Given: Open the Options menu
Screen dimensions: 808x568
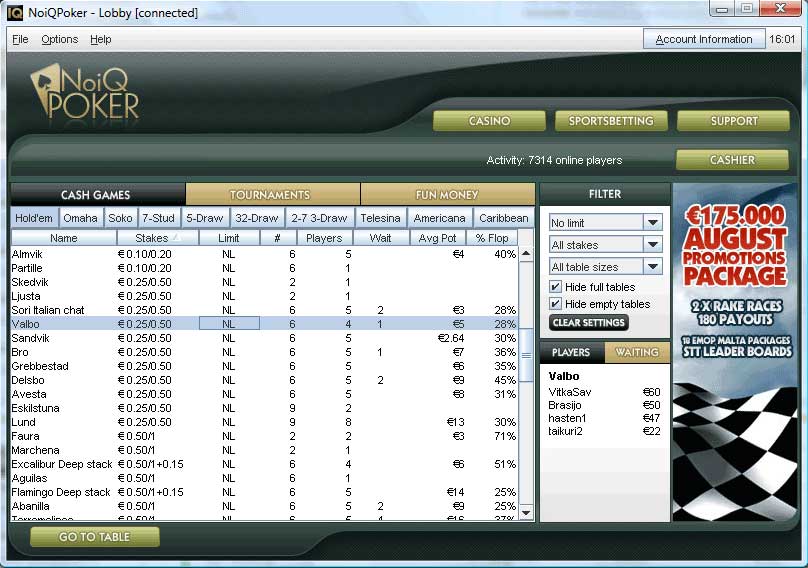Looking at the screenshot, I should tap(60, 39).
